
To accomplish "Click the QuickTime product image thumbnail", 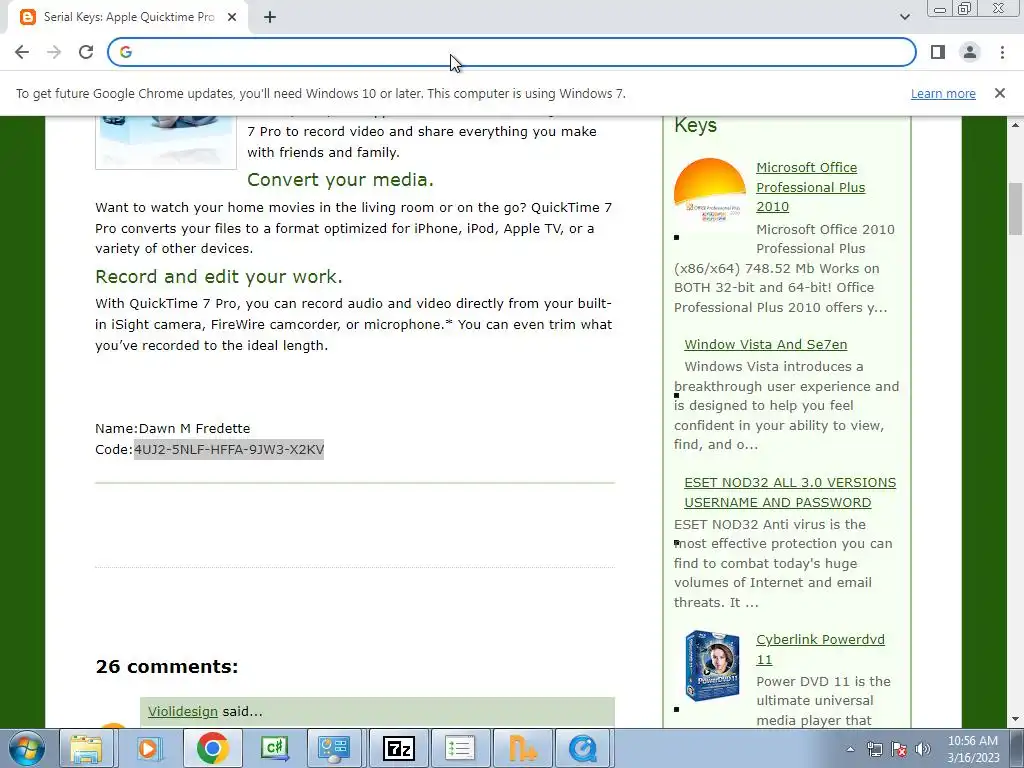I will click(166, 142).
